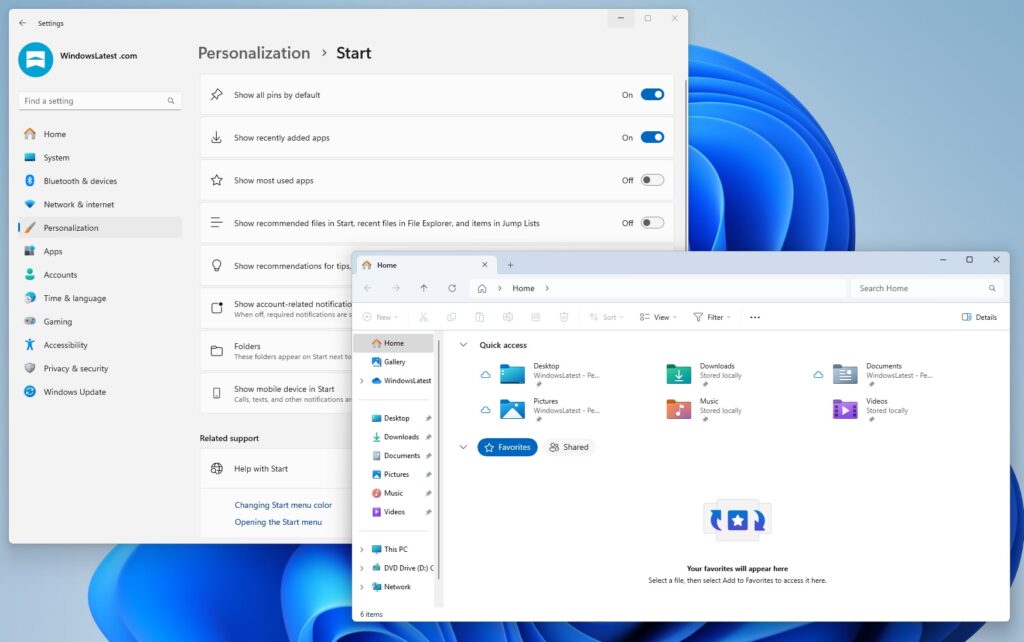Disable Show all pins by default
The width and height of the screenshot is (1024, 642).
pos(651,94)
